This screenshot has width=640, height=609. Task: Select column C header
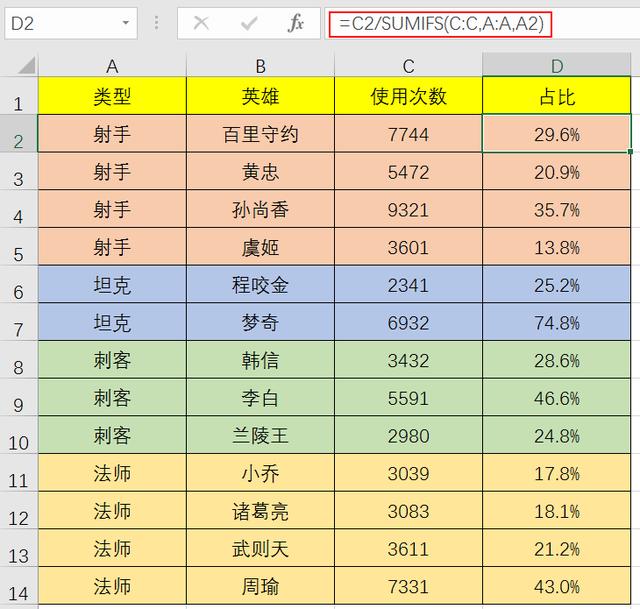pyautogui.click(x=408, y=66)
